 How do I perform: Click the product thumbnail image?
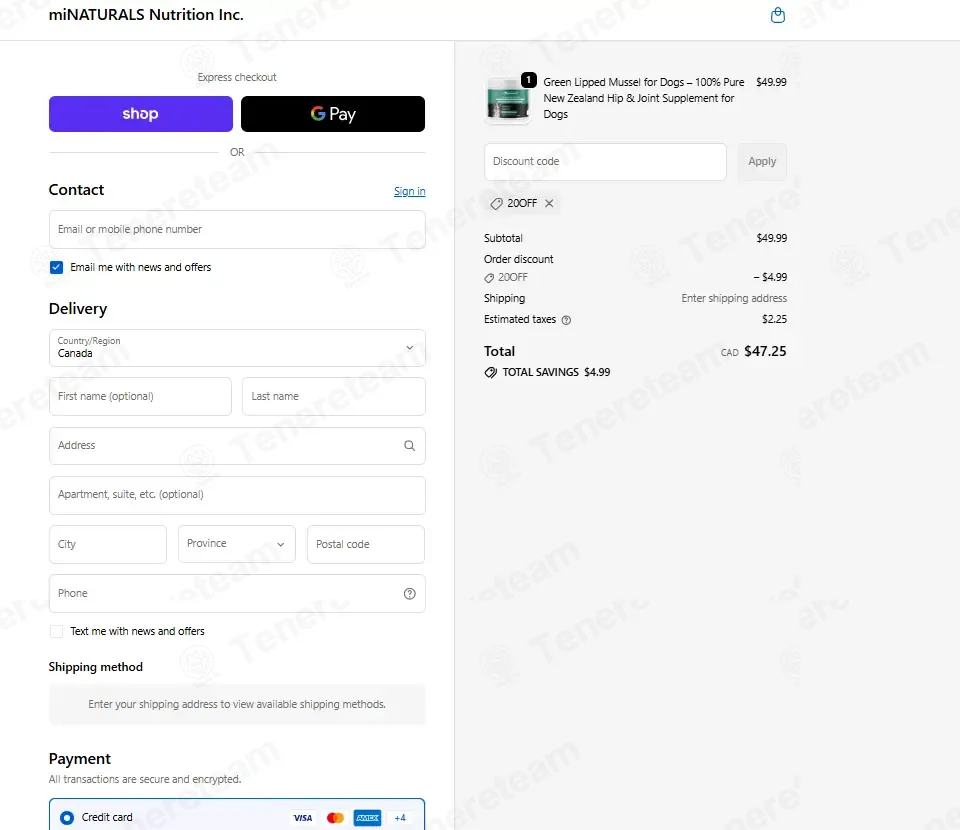pos(508,100)
